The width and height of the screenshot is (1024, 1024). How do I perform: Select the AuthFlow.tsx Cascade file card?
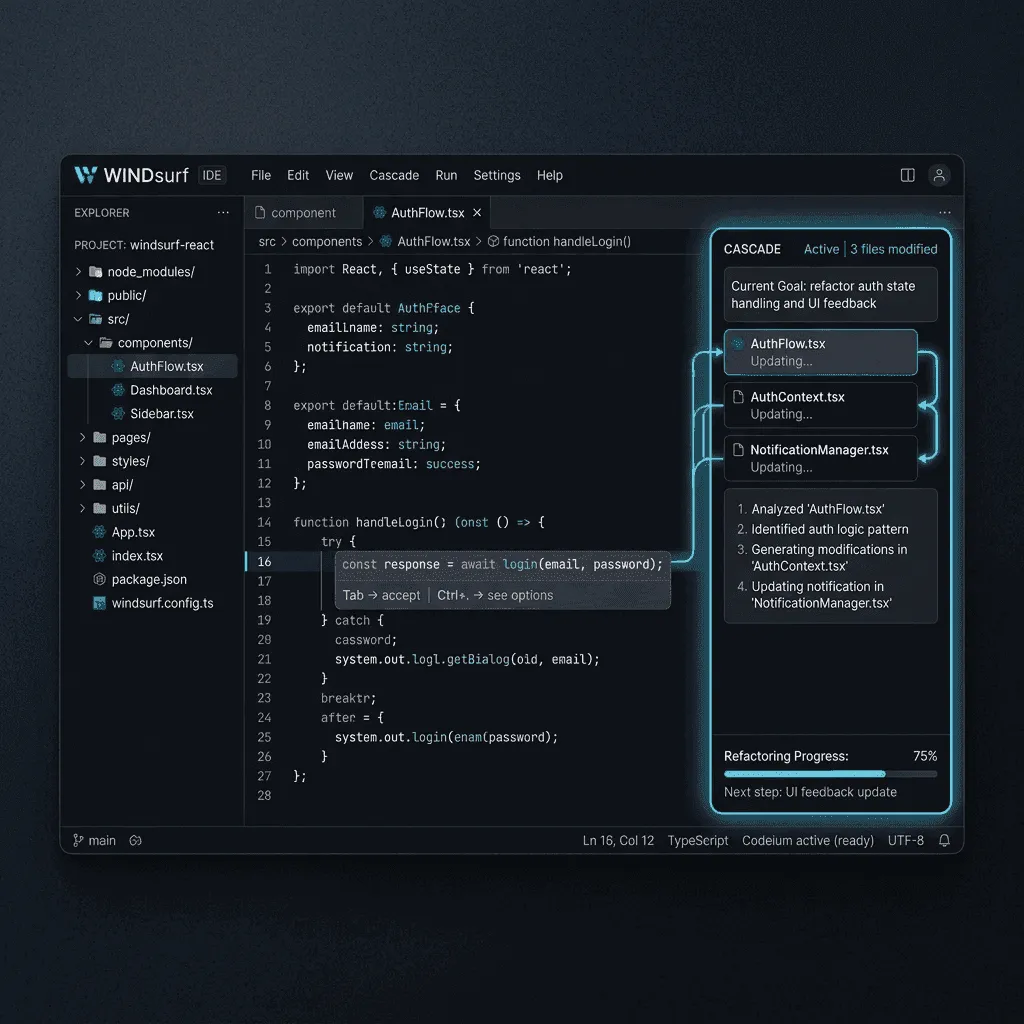[x=820, y=352]
